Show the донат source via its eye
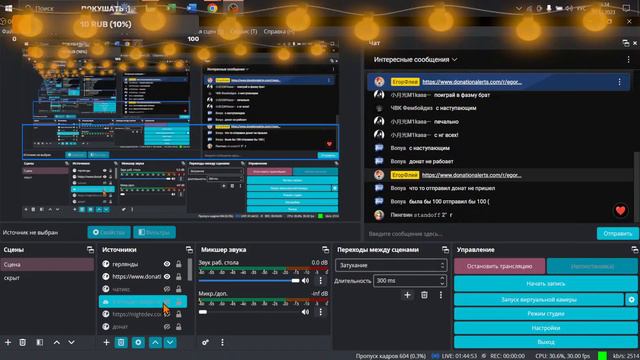640x360 pixels. pos(167,327)
